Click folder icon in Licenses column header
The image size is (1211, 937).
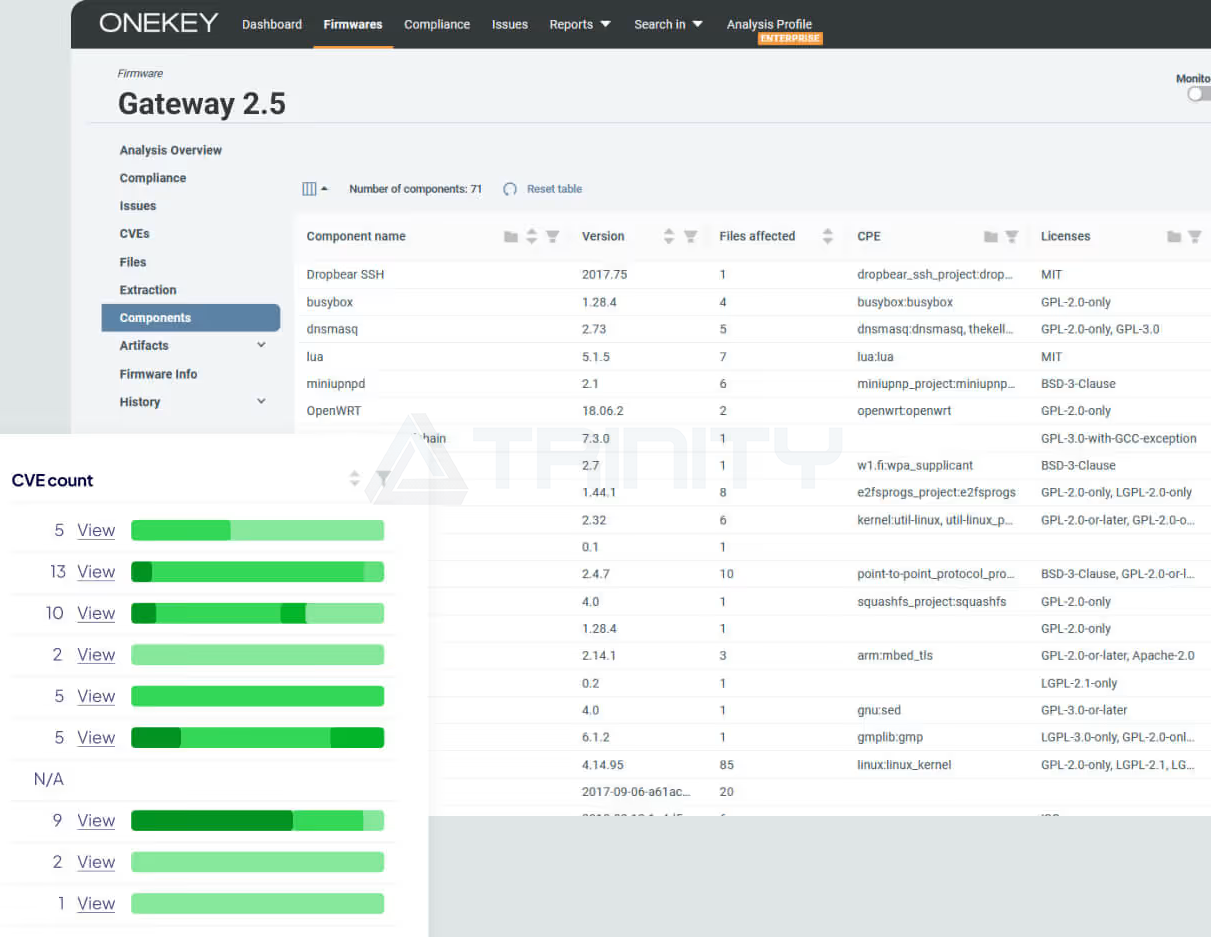1174,237
